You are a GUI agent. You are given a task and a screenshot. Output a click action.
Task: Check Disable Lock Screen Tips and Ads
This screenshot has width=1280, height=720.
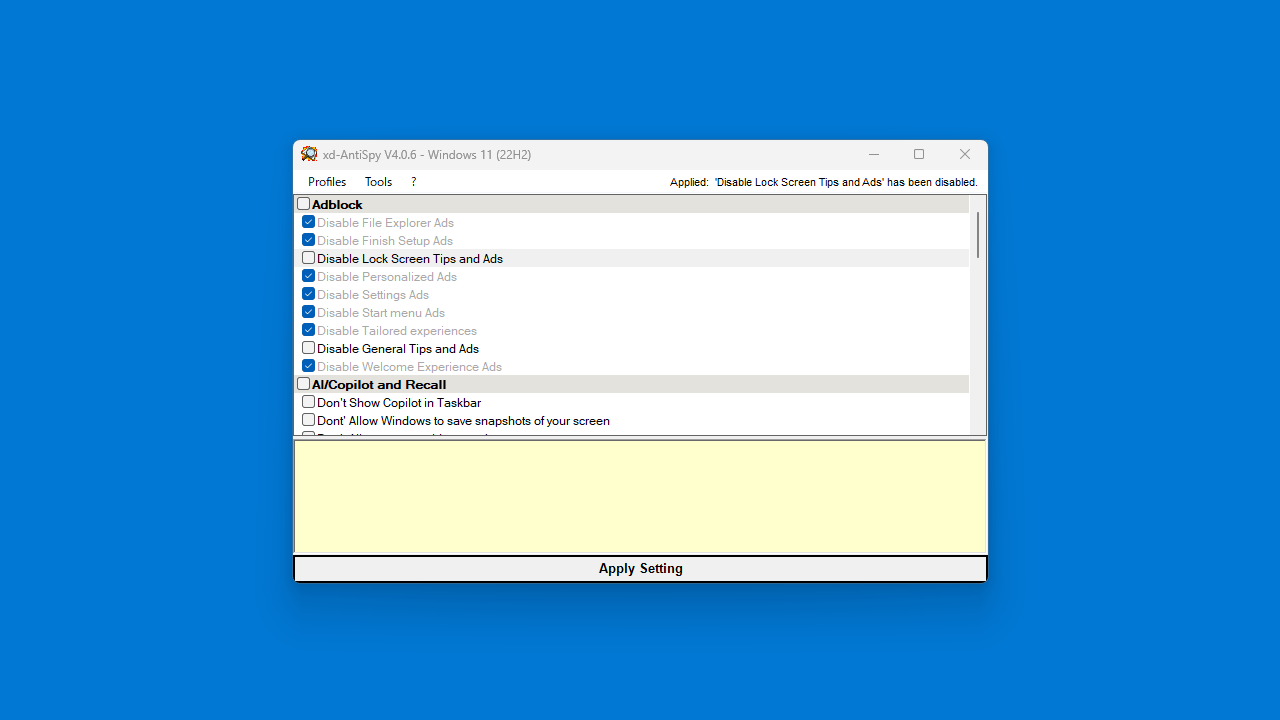coord(309,258)
